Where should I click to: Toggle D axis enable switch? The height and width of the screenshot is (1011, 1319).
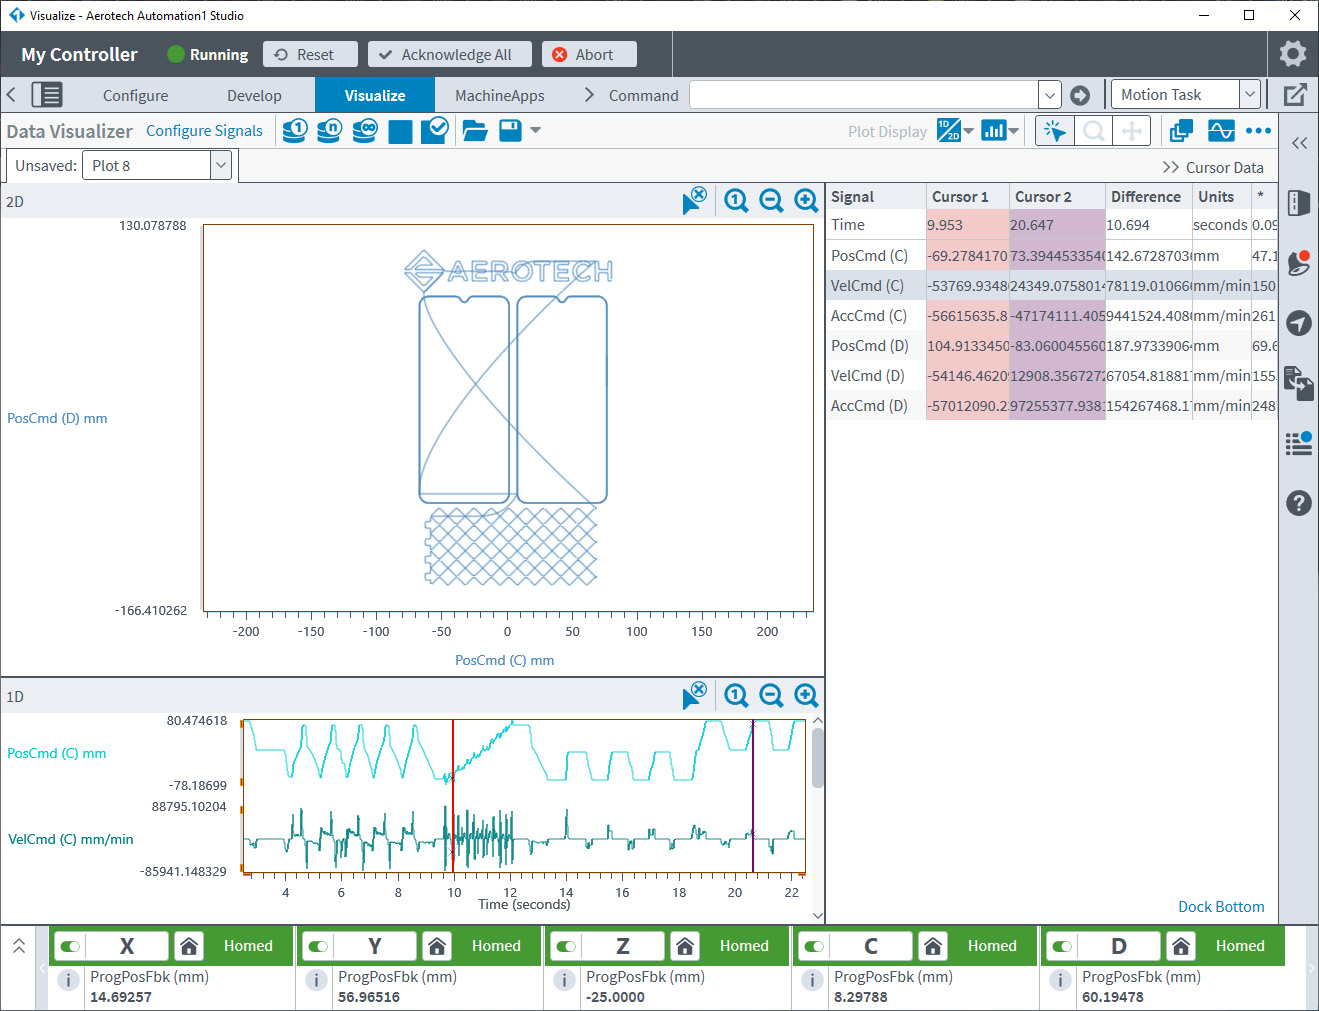tap(1062, 946)
